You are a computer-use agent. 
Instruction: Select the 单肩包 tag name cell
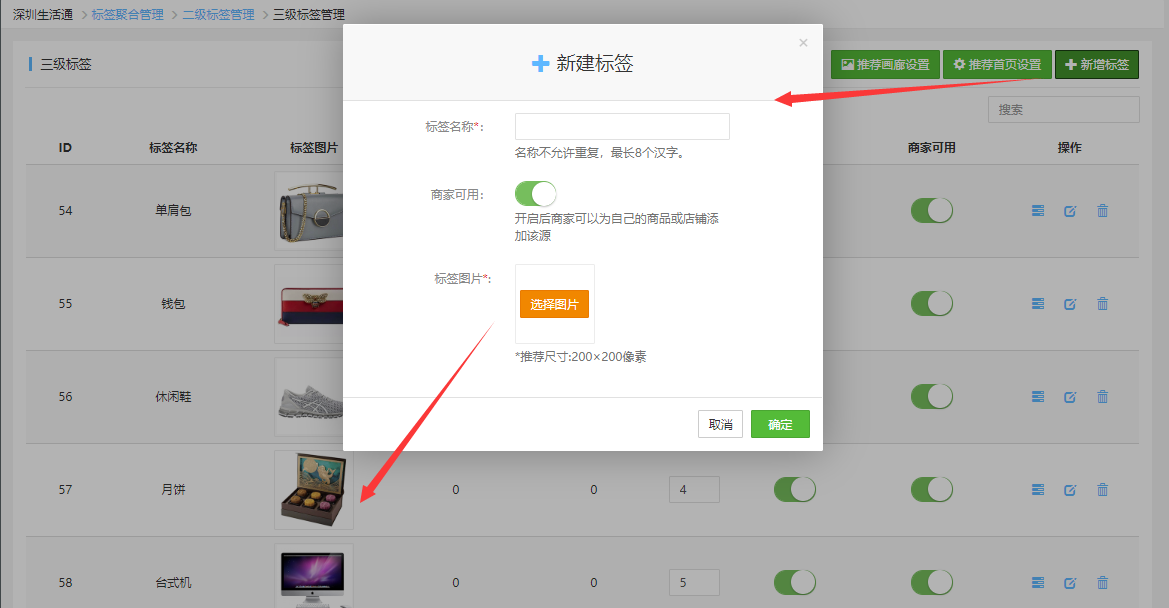173,211
